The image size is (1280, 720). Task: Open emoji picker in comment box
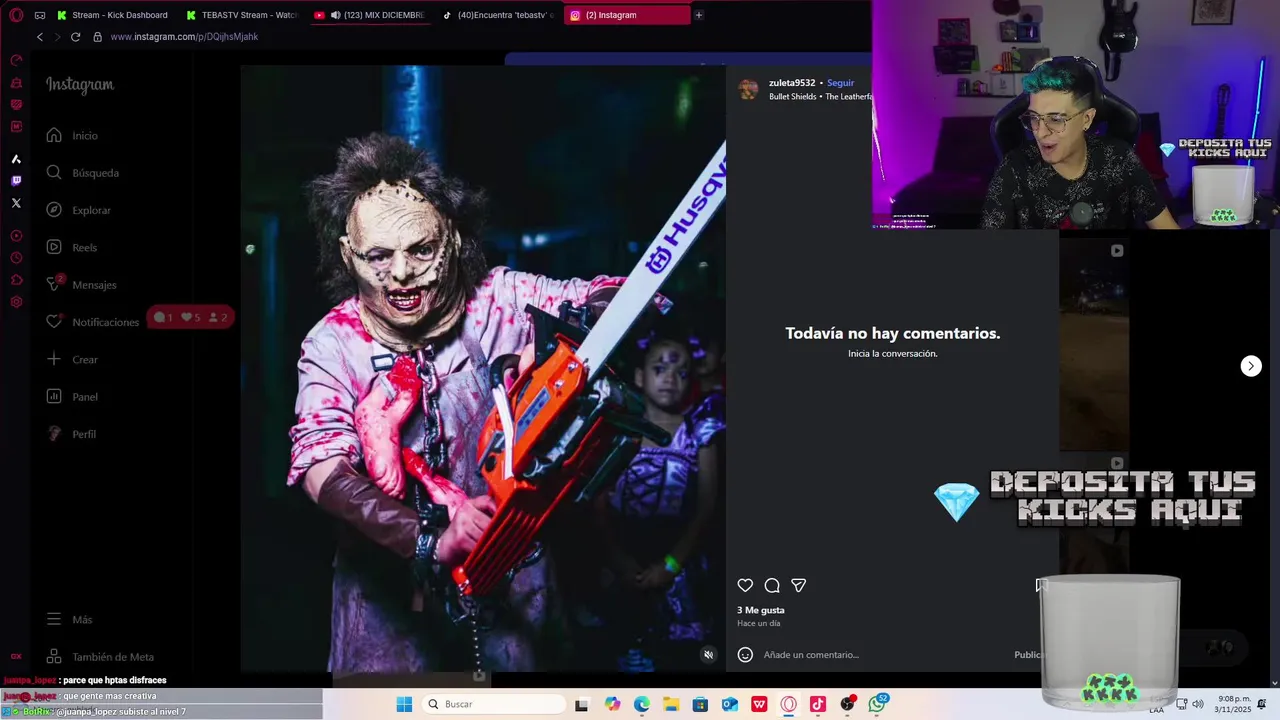pyautogui.click(x=745, y=655)
